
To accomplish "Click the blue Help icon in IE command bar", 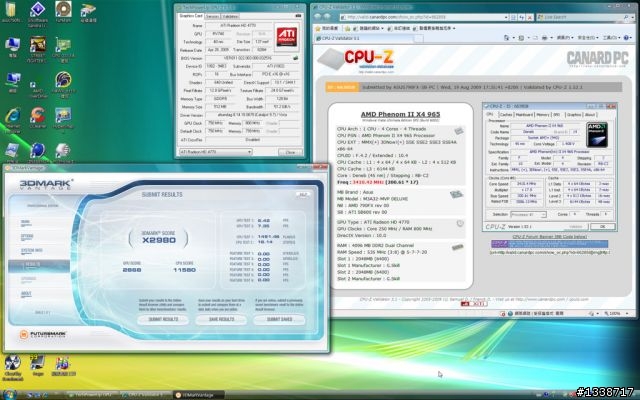I will pyautogui.click(x=627, y=38).
